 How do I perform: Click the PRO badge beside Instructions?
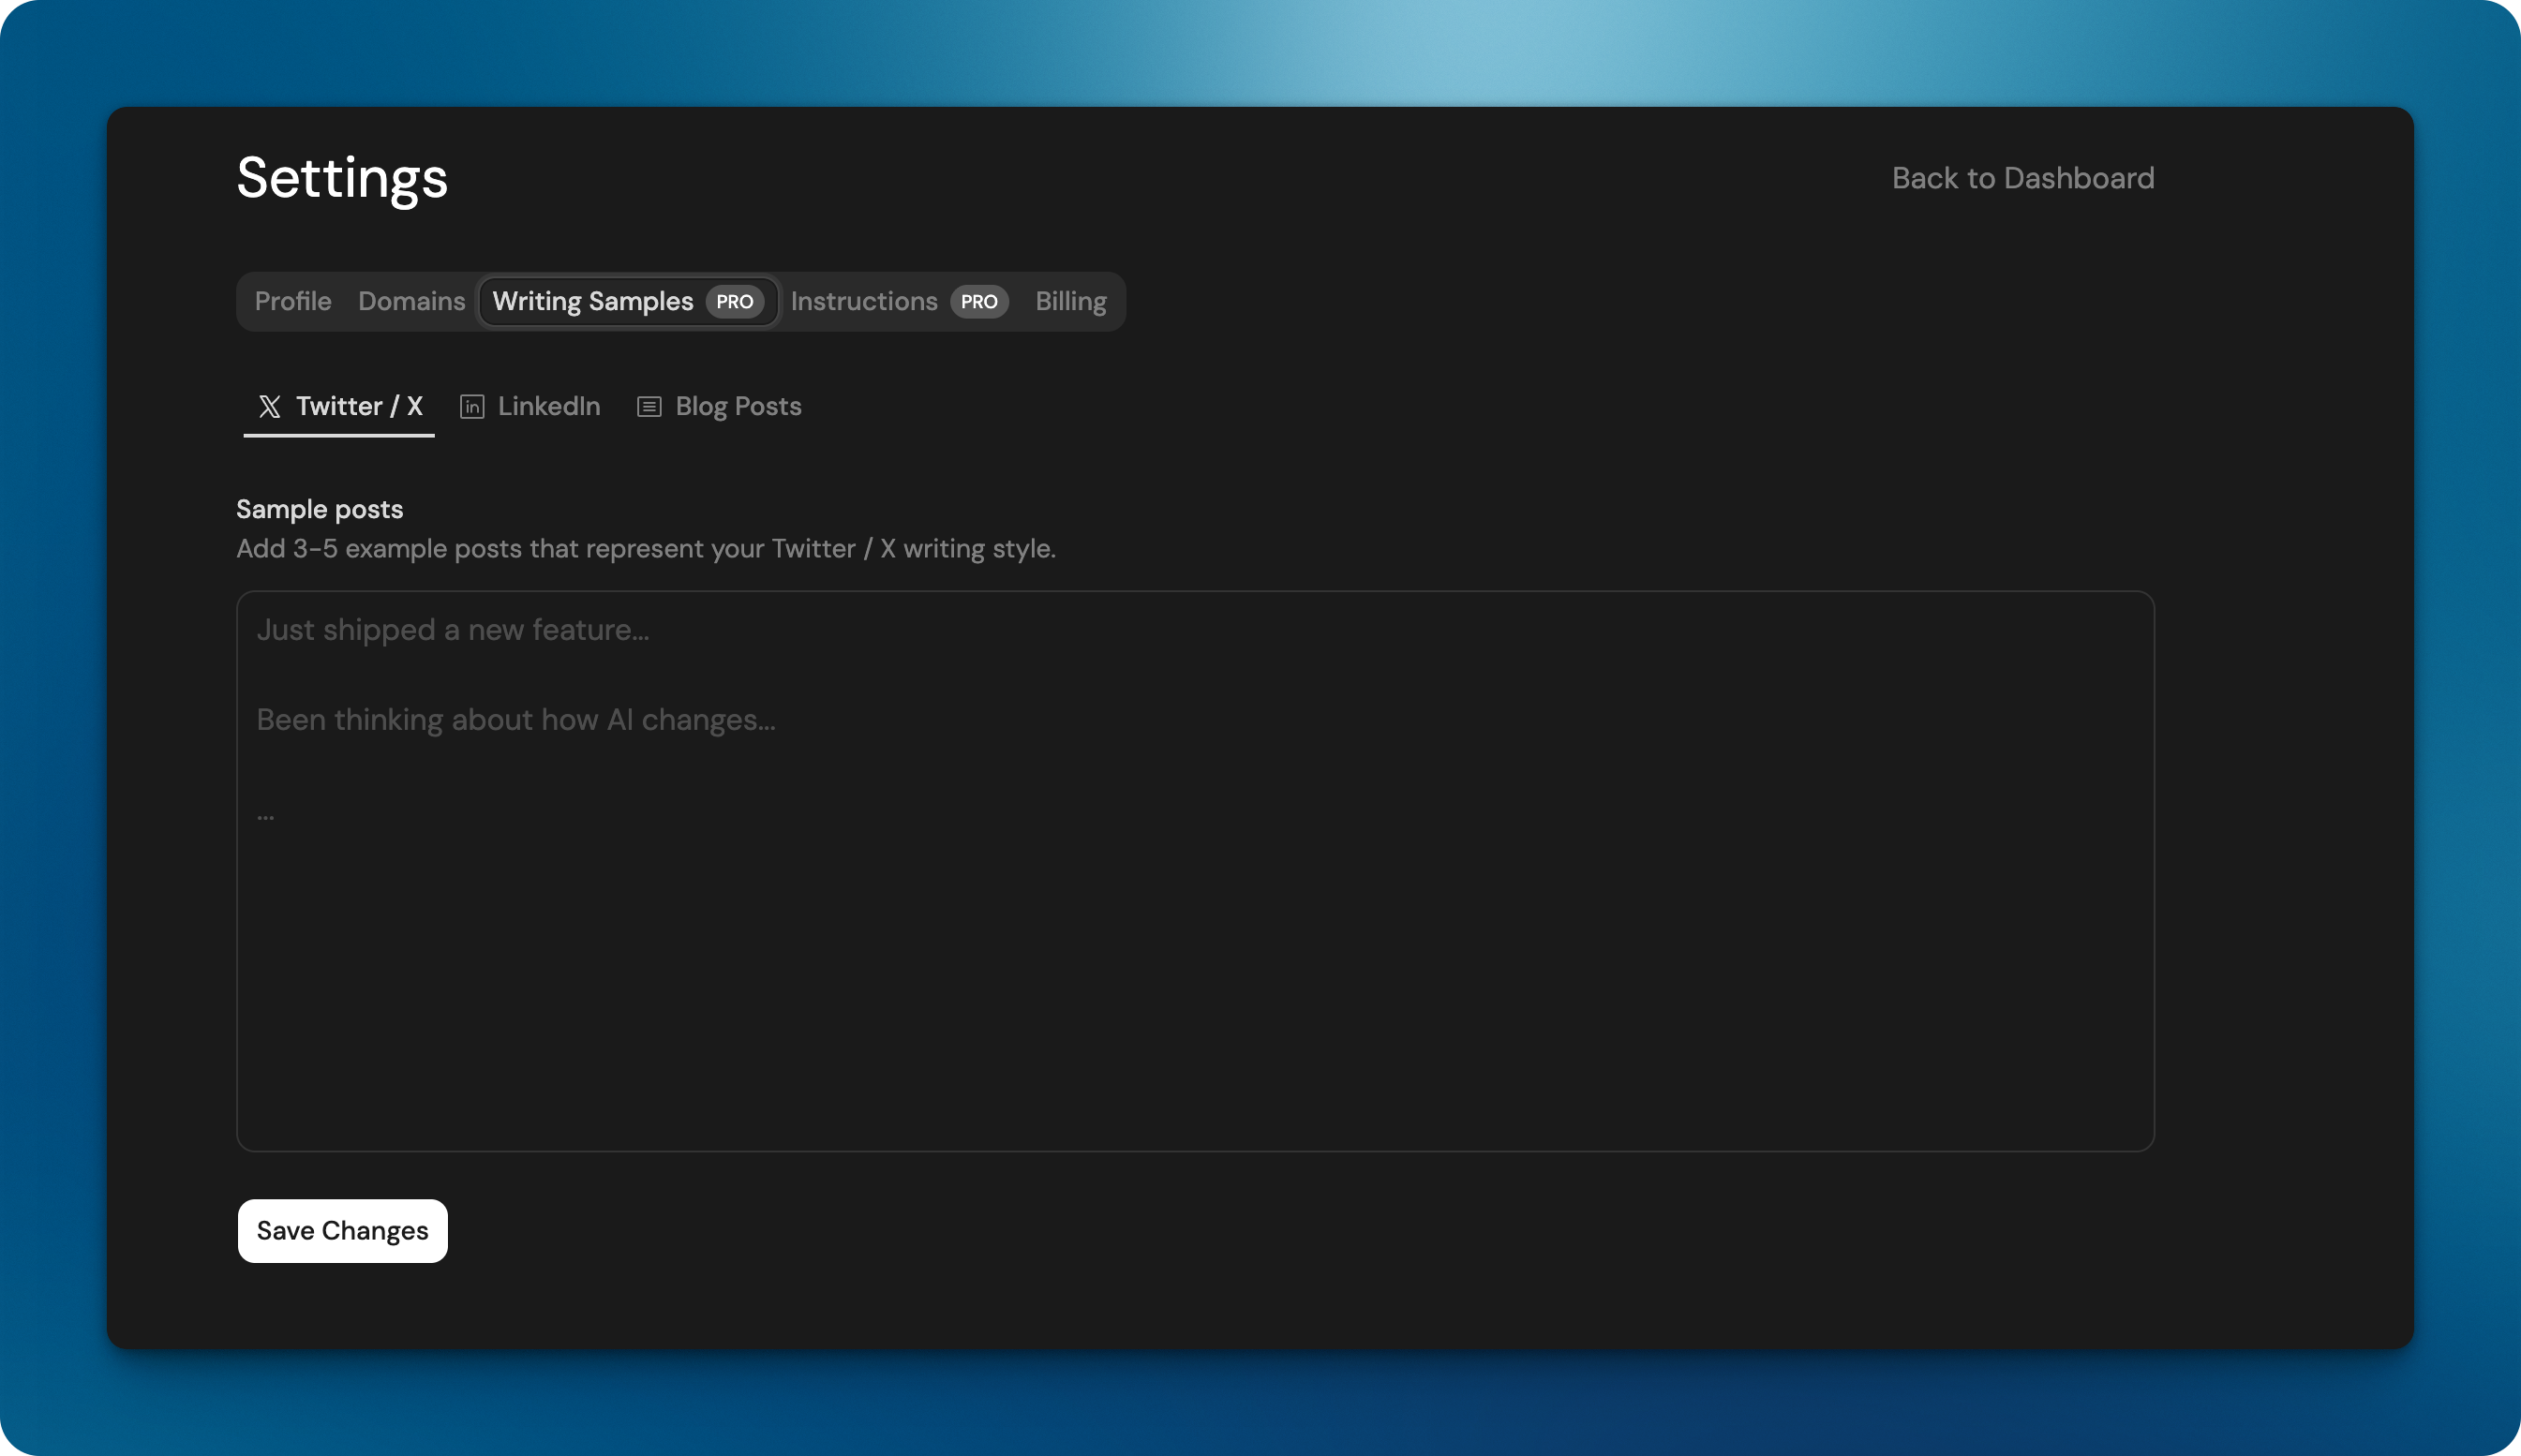click(x=978, y=302)
